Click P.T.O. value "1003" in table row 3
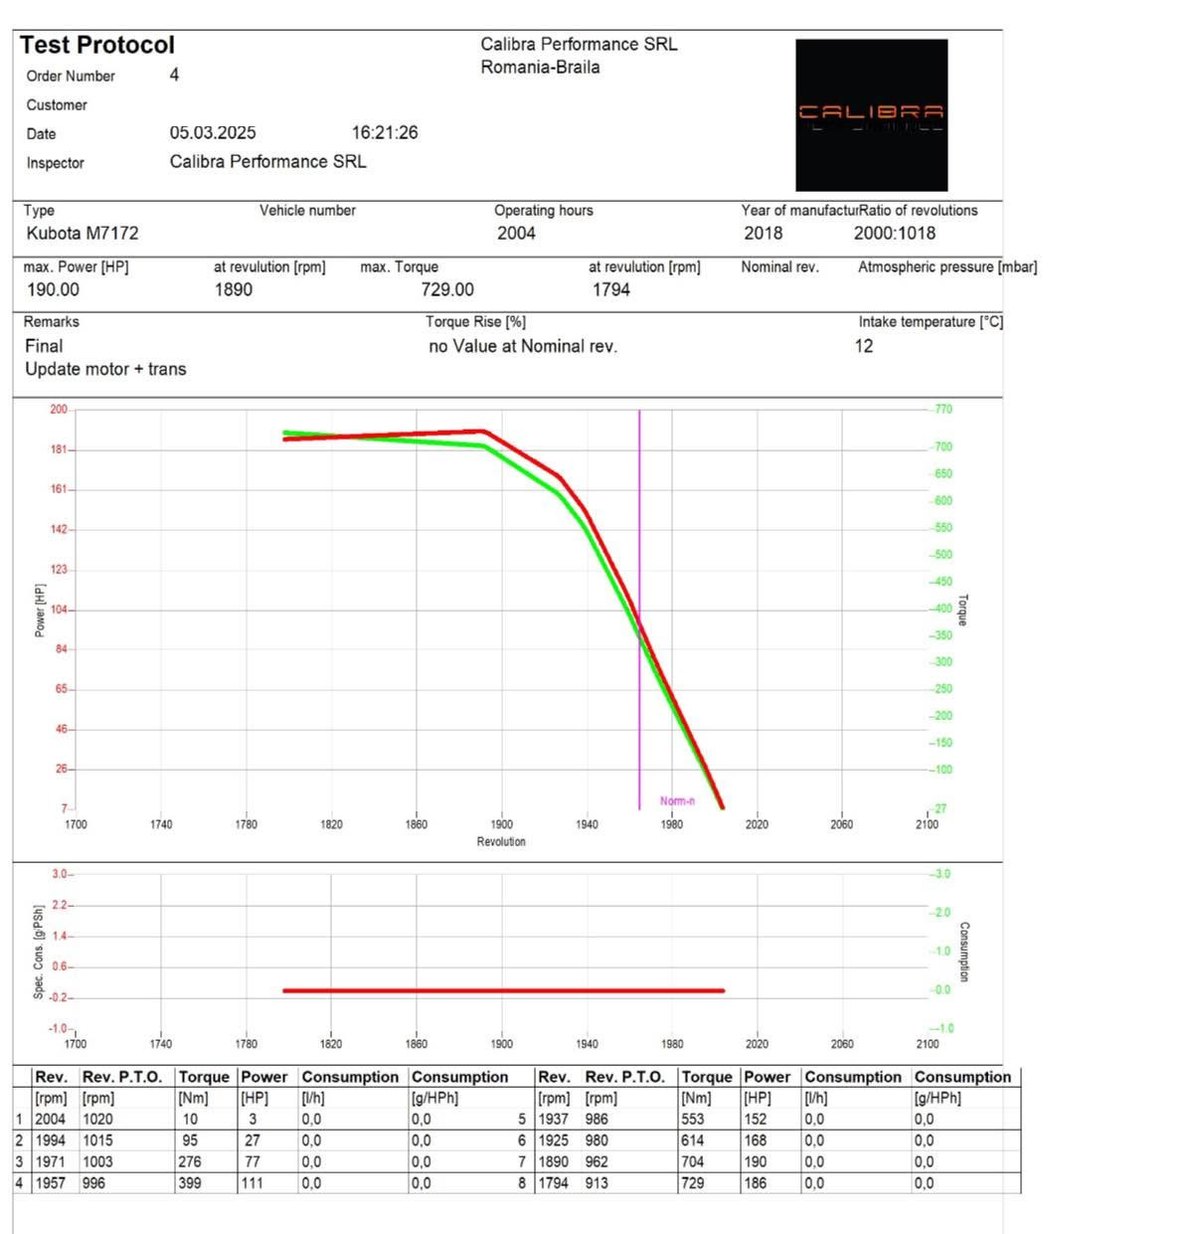 pos(97,1162)
